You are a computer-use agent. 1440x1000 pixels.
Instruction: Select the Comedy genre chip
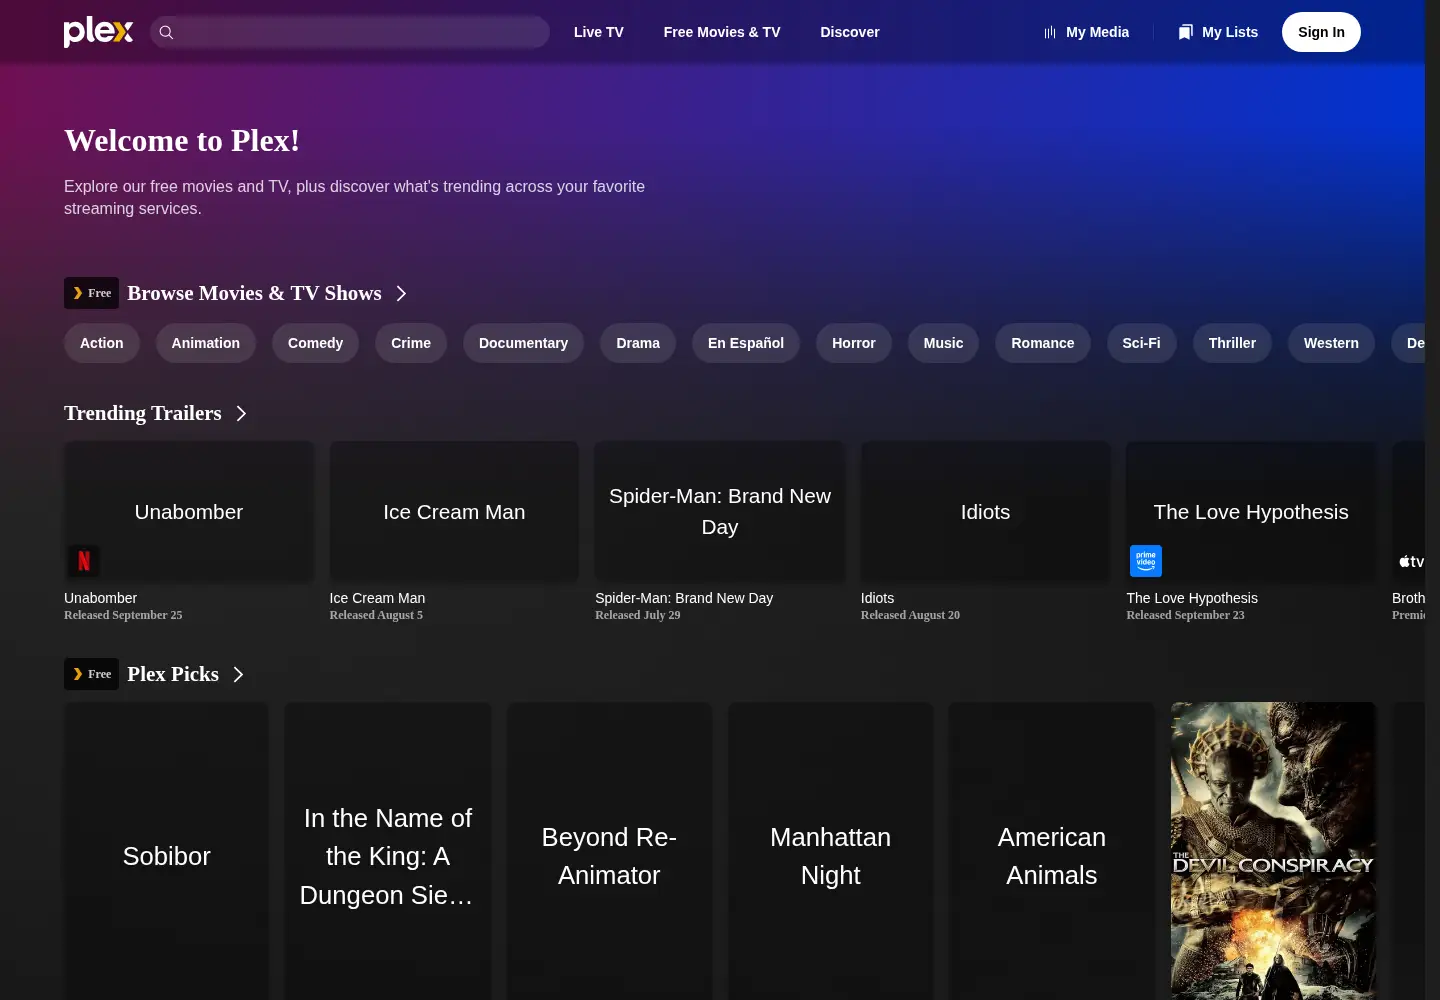[x=316, y=343]
